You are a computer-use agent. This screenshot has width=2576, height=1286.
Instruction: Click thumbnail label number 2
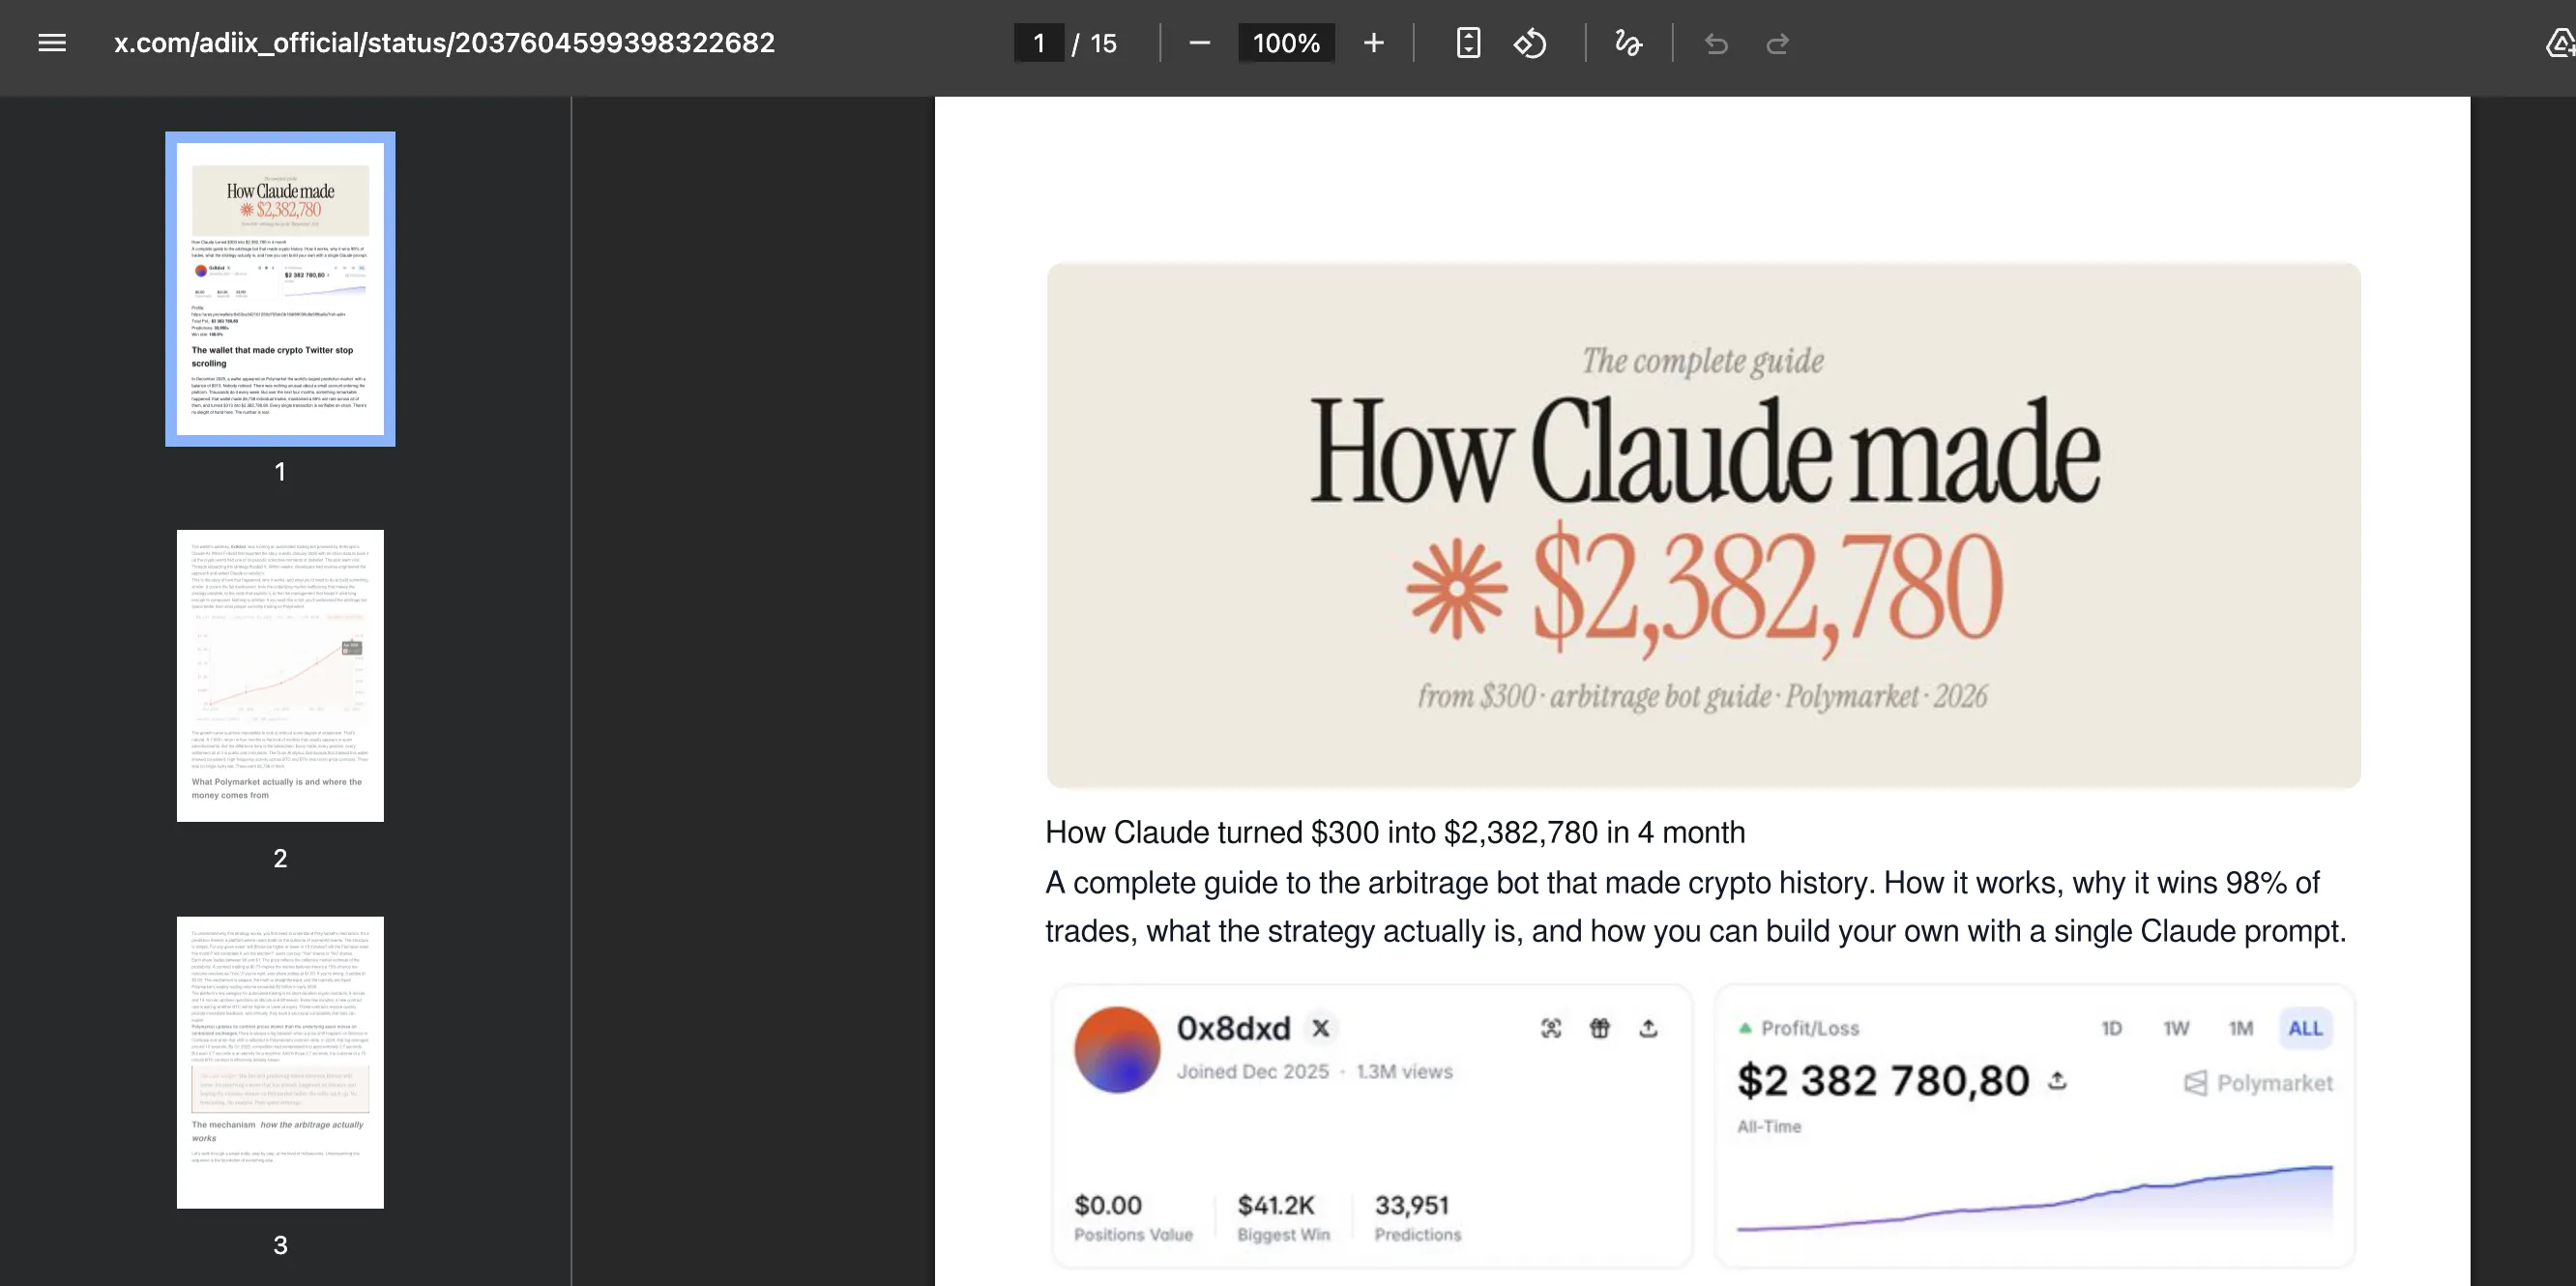pos(280,858)
